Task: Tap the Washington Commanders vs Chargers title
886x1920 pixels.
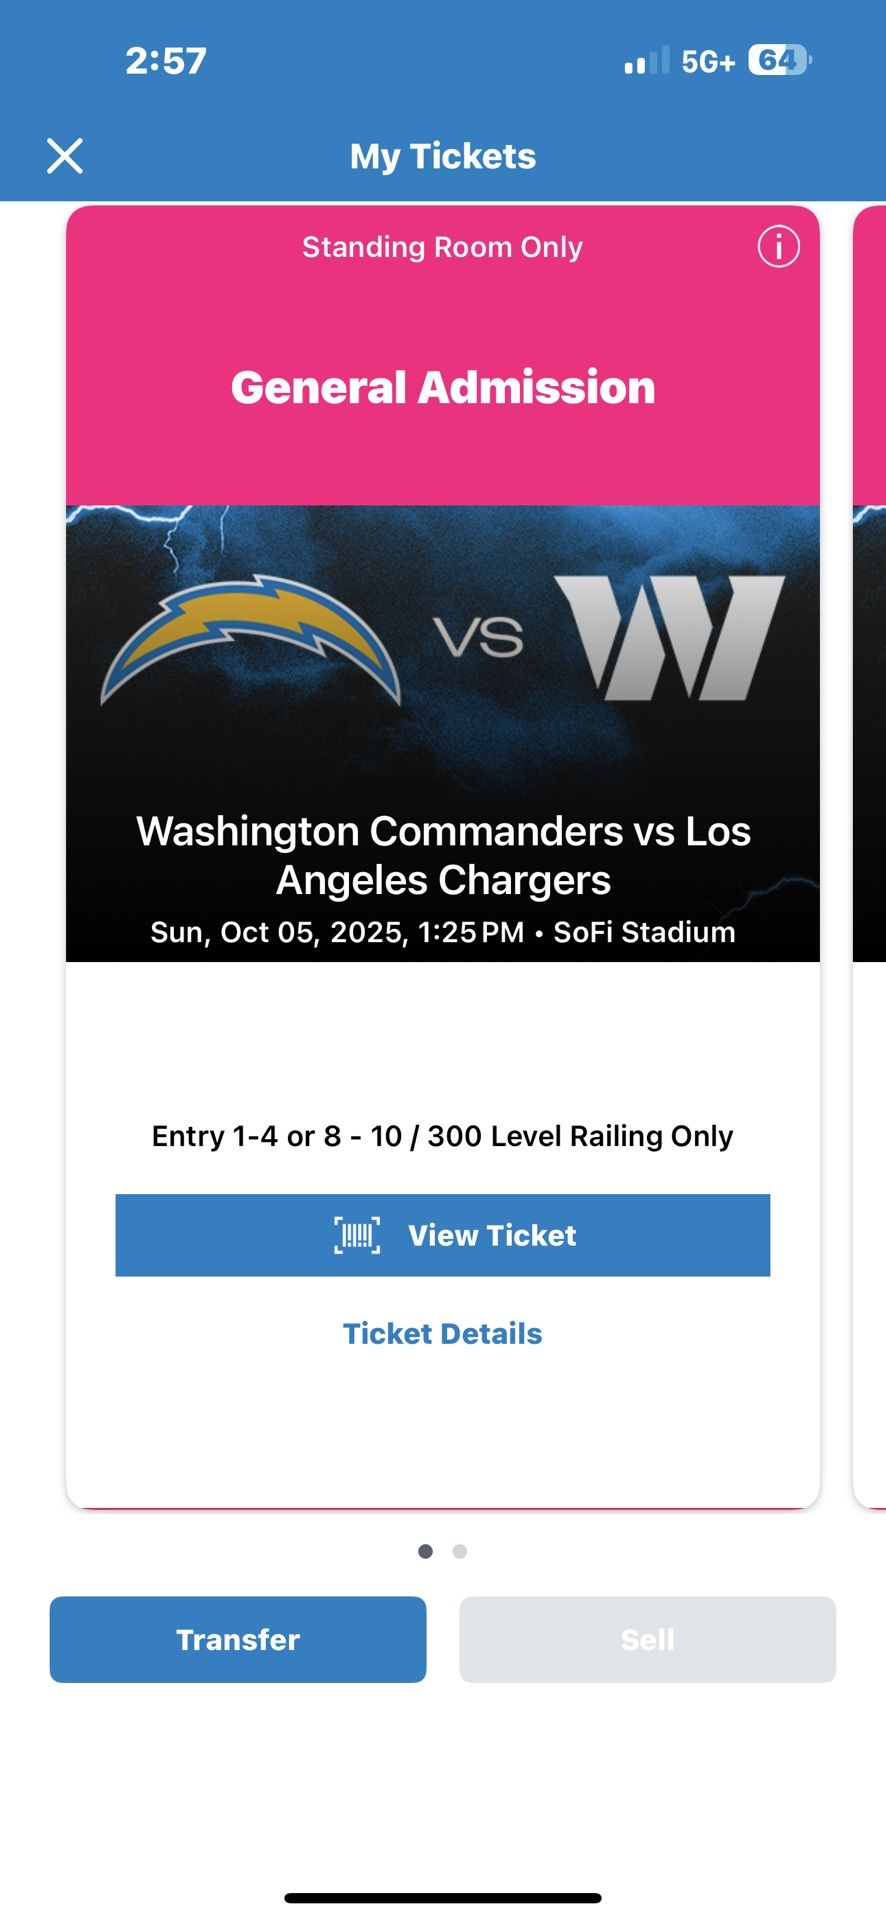Action: click(x=443, y=855)
